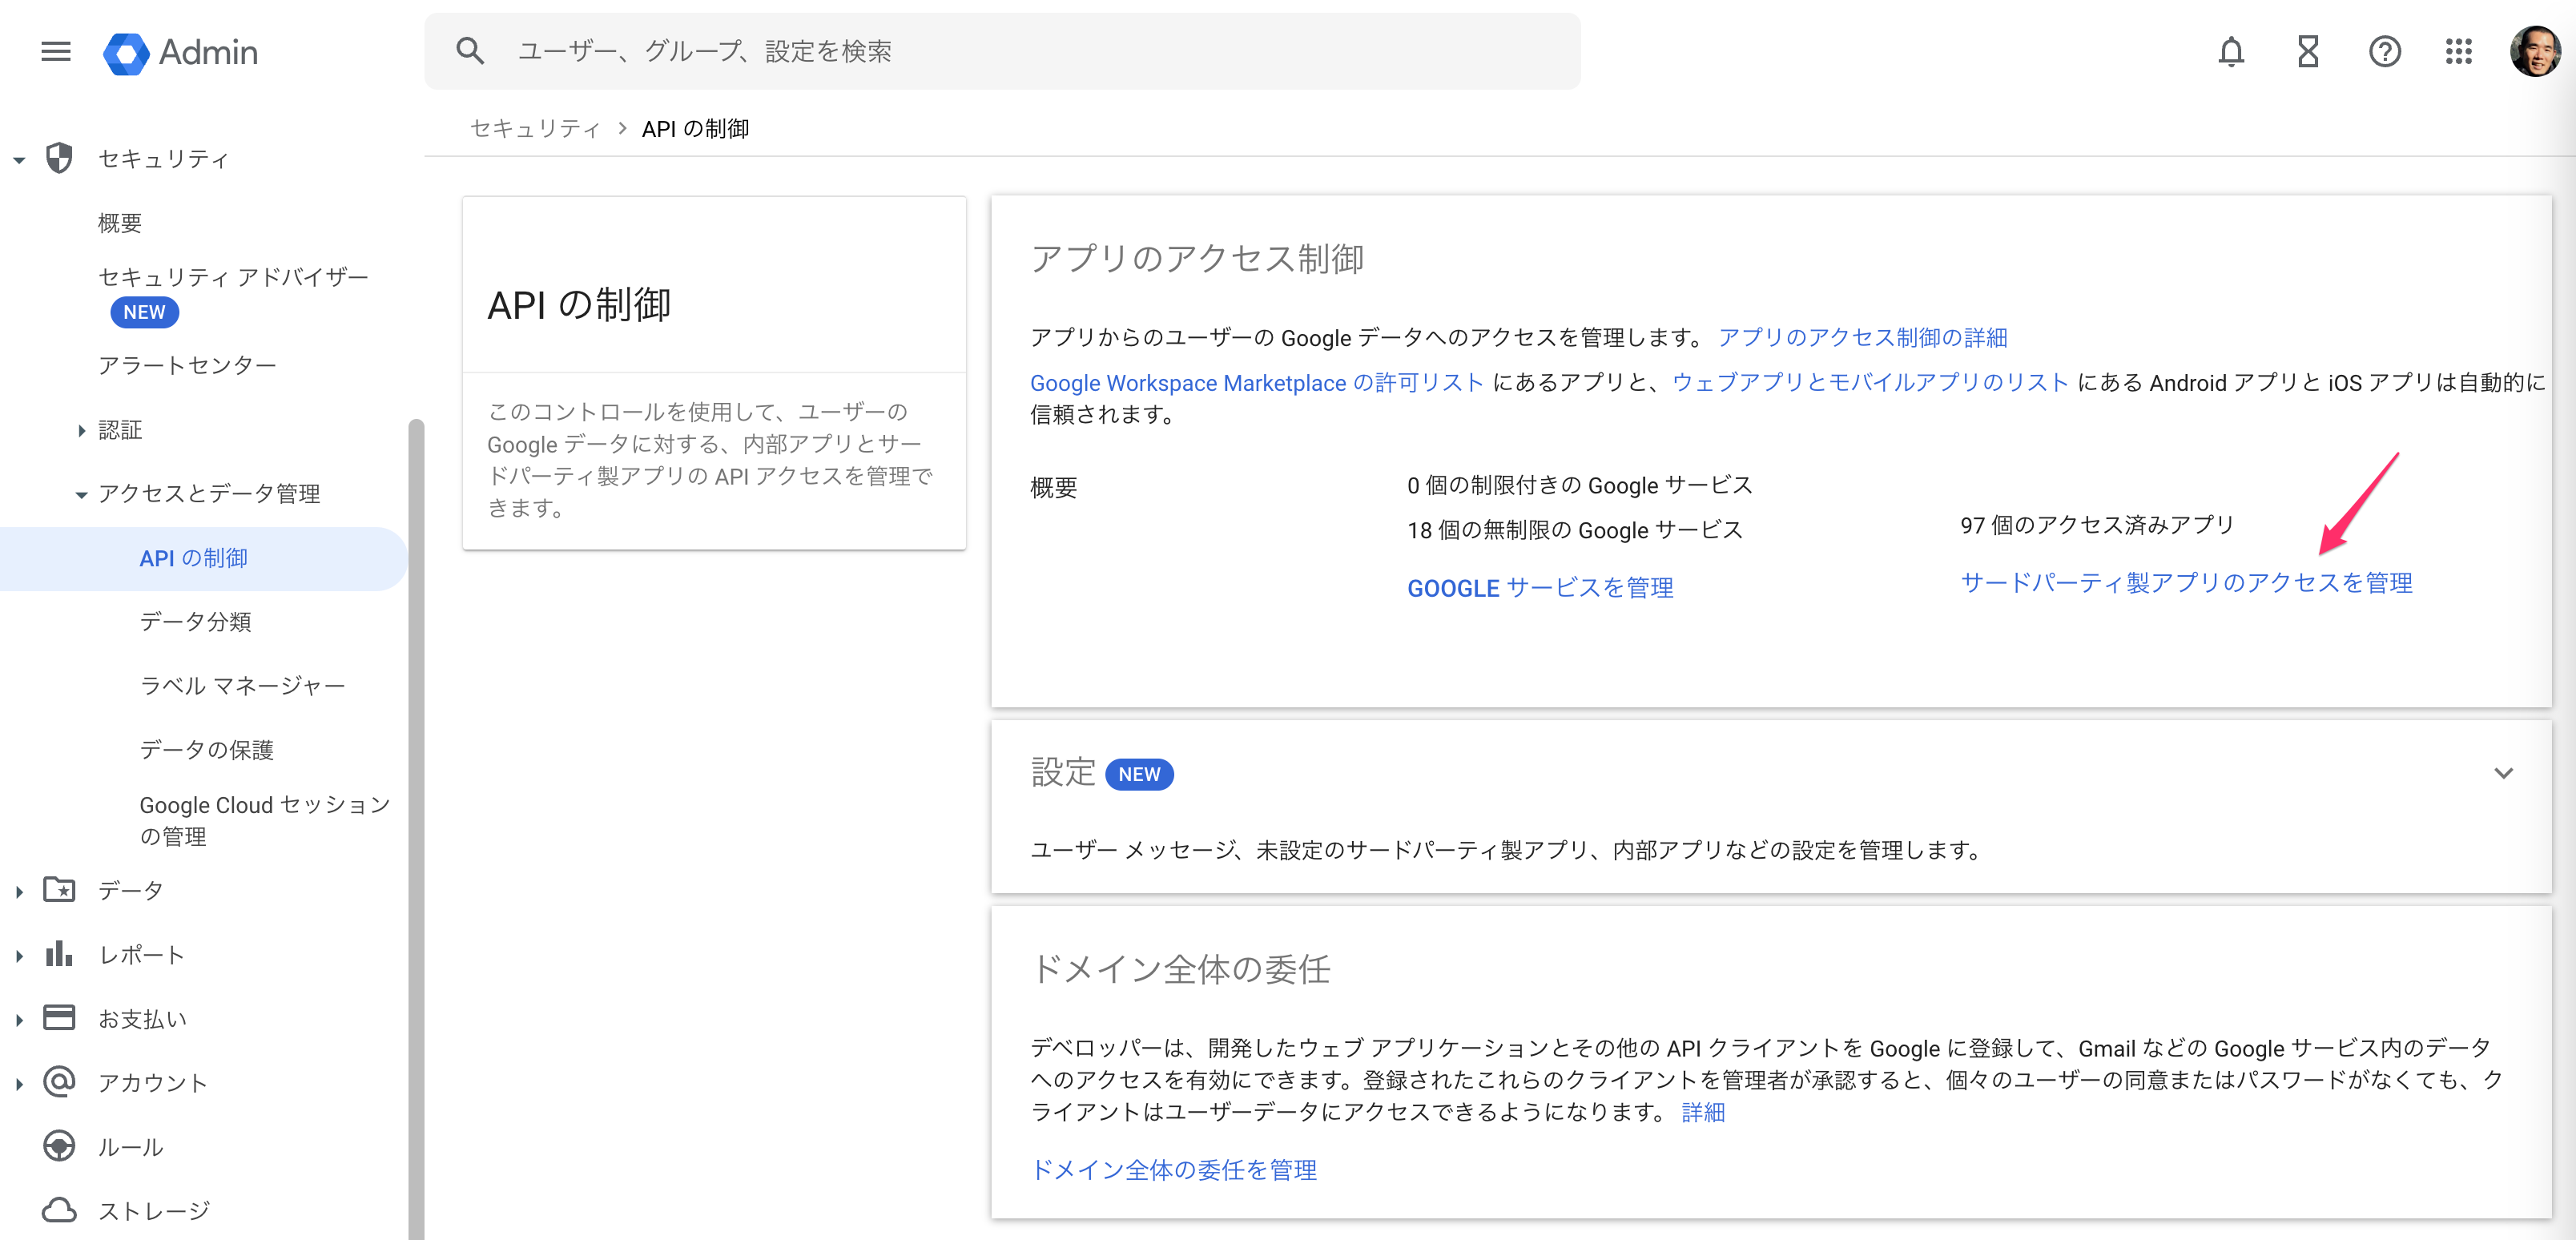The width and height of the screenshot is (2576, 1240).
Task: Open ラベル マネージャー
Action: 242,686
